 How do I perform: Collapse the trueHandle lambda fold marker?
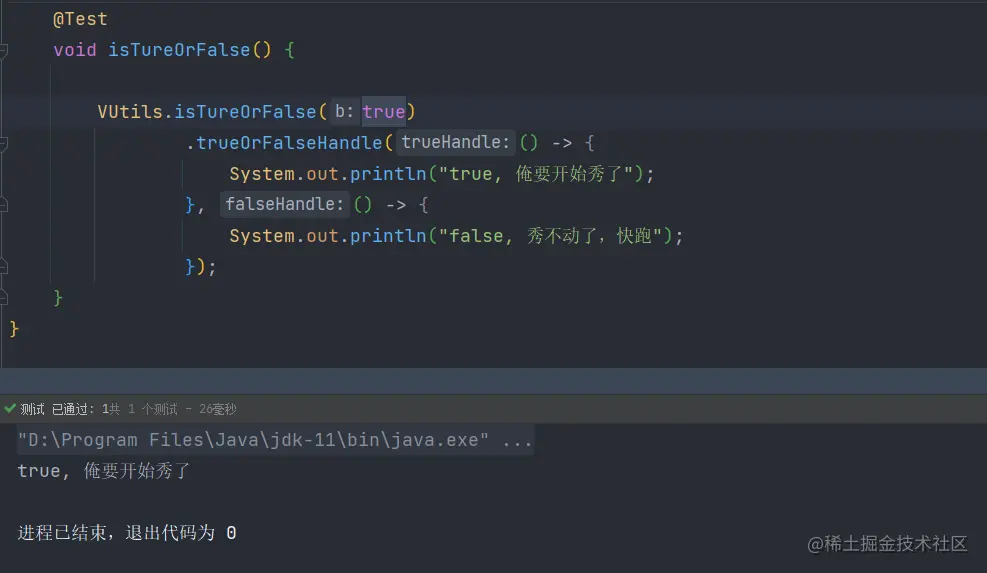click(3, 144)
